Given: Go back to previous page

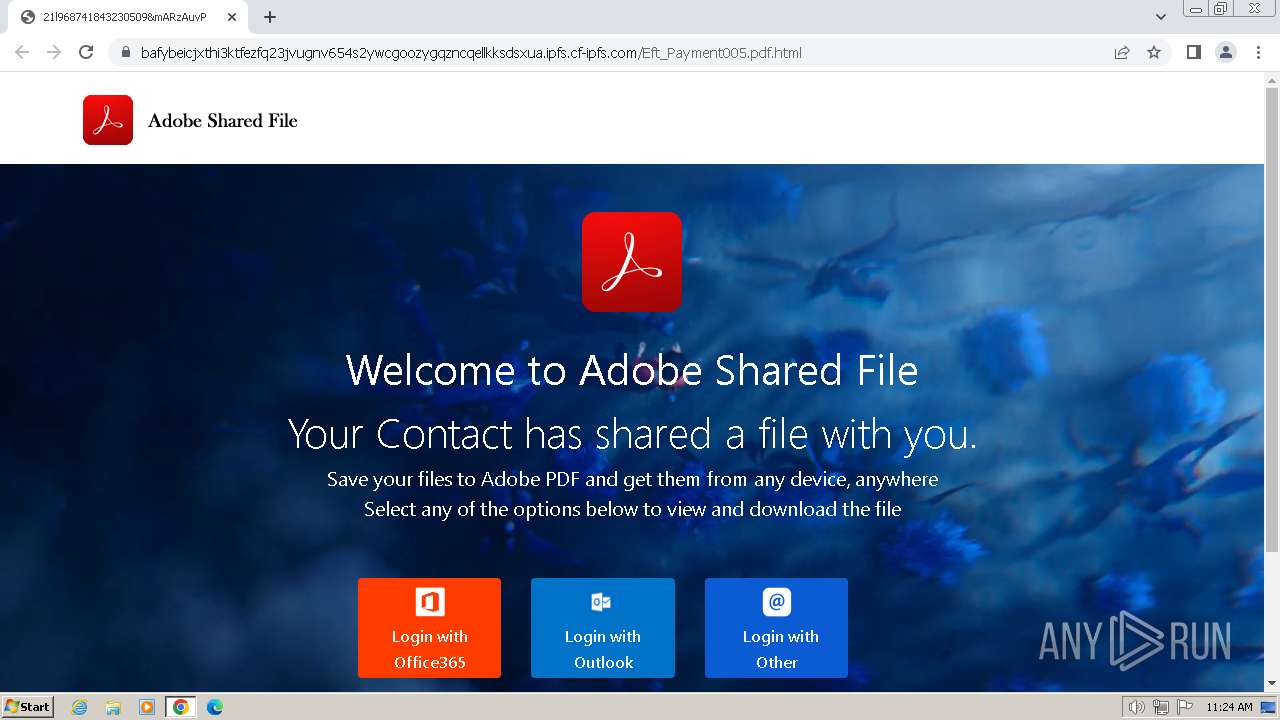Looking at the screenshot, I should [22, 53].
